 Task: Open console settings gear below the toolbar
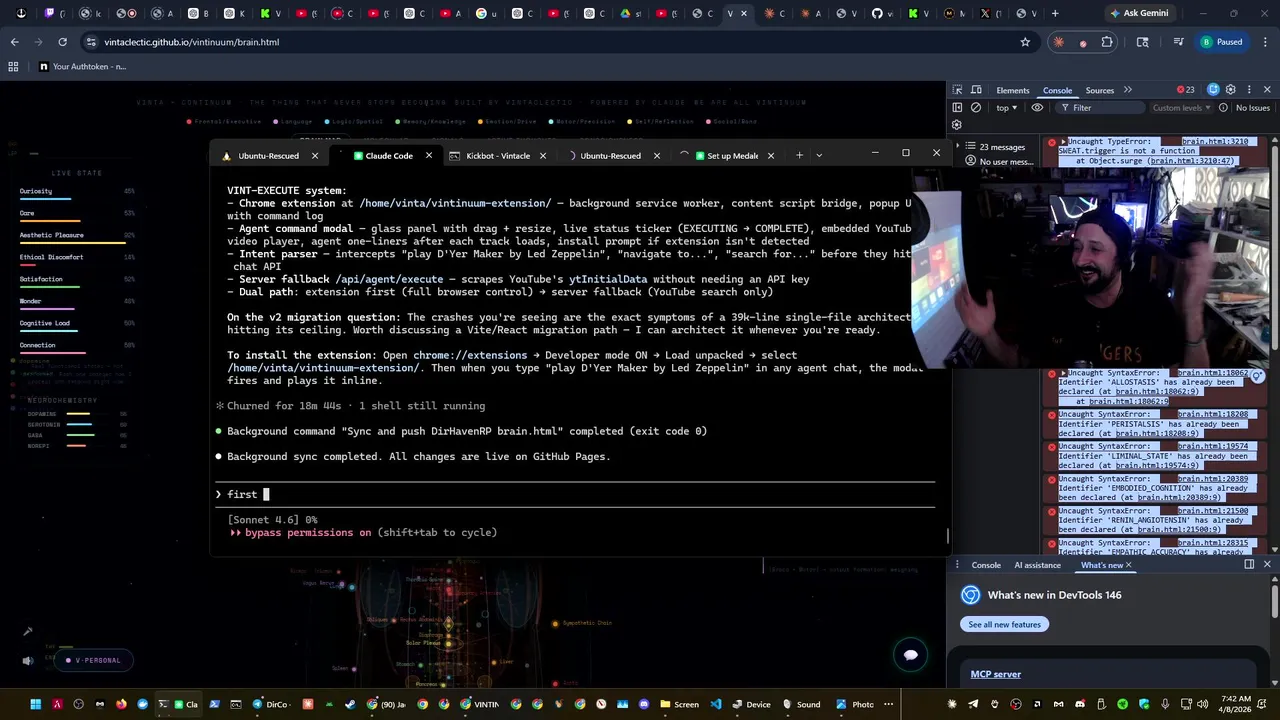pos(957,125)
